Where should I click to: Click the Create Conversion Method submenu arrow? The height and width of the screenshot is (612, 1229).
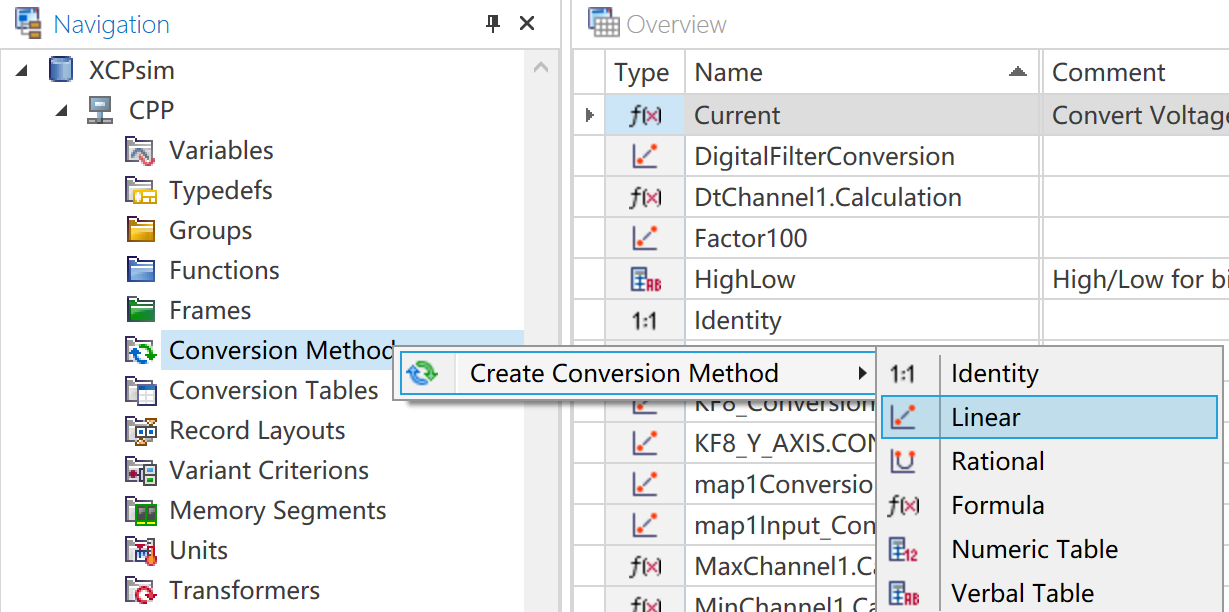click(862, 374)
